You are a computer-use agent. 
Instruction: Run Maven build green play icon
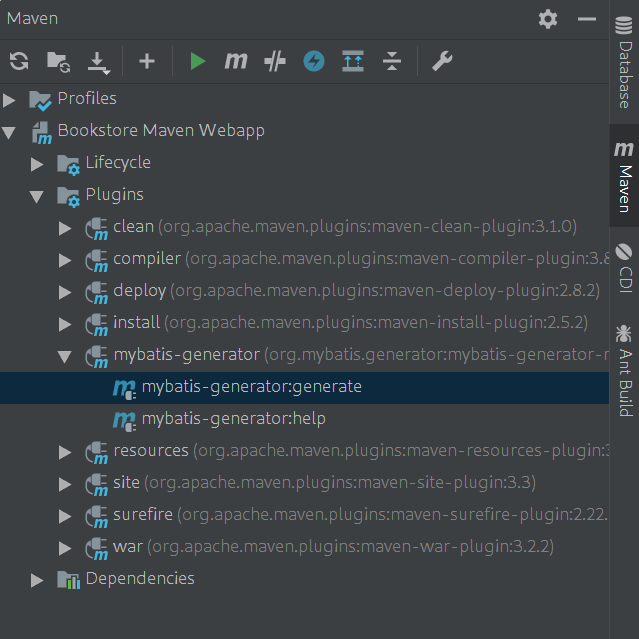click(198, 62)
